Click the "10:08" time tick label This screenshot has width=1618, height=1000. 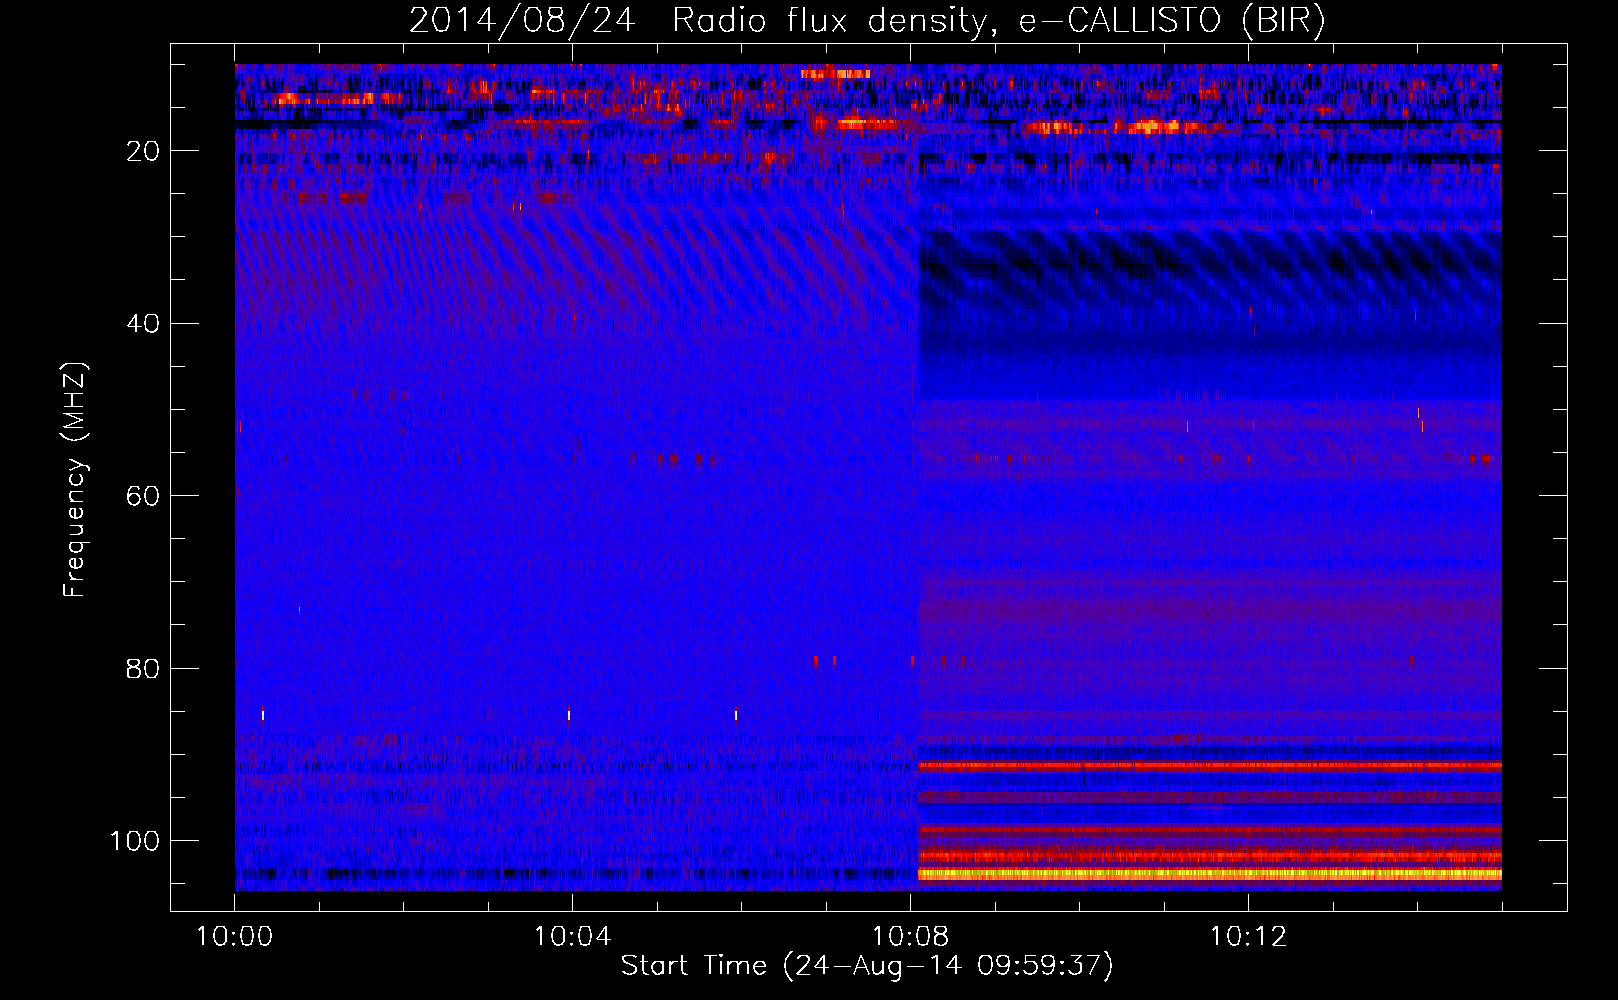[x=910, y=937]
